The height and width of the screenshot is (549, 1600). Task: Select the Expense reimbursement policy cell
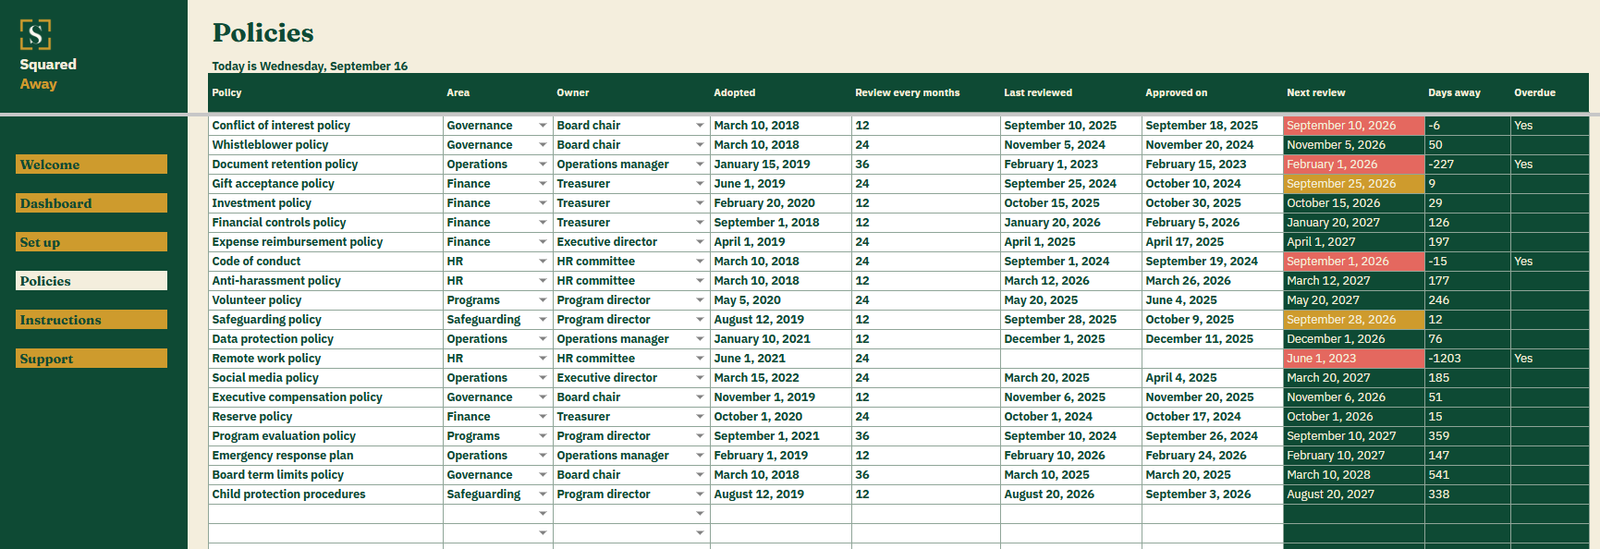pyautogui.click(x=325, y=242)
